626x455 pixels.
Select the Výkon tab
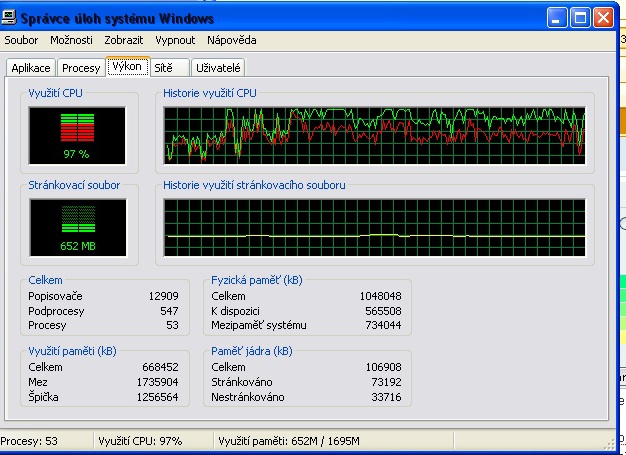[x=127, y=66]
